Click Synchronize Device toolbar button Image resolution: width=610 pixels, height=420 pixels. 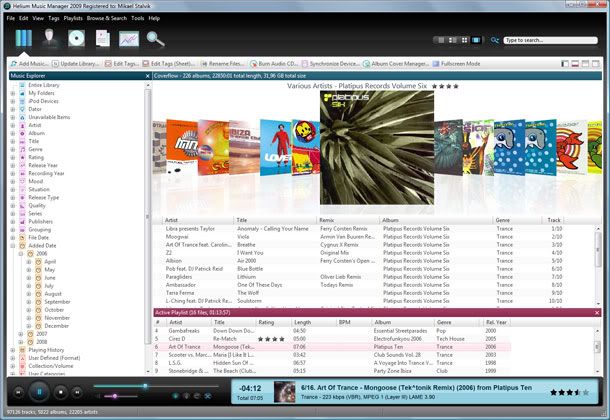[x=331, y=64]
